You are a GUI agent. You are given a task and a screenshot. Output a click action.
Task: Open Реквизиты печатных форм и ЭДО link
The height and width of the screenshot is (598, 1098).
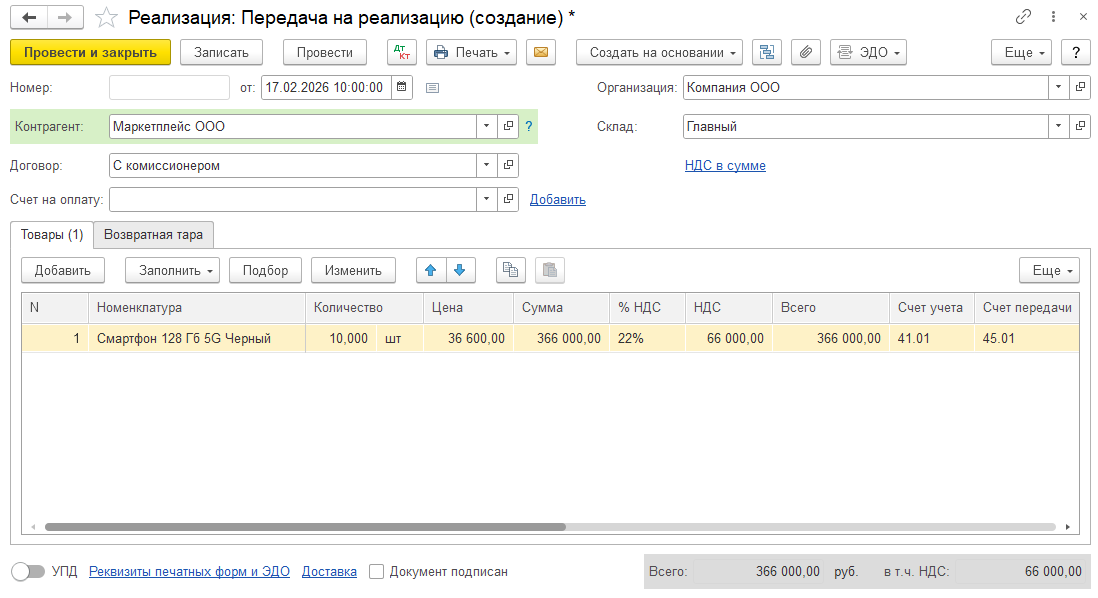click(189, 571)
